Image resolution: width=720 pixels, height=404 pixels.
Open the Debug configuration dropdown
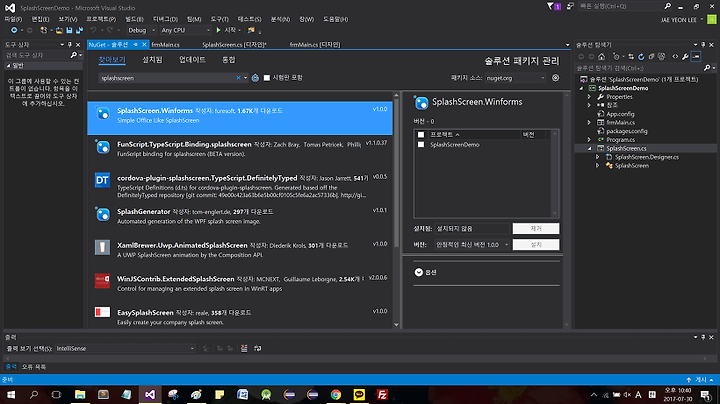point(141,30)
